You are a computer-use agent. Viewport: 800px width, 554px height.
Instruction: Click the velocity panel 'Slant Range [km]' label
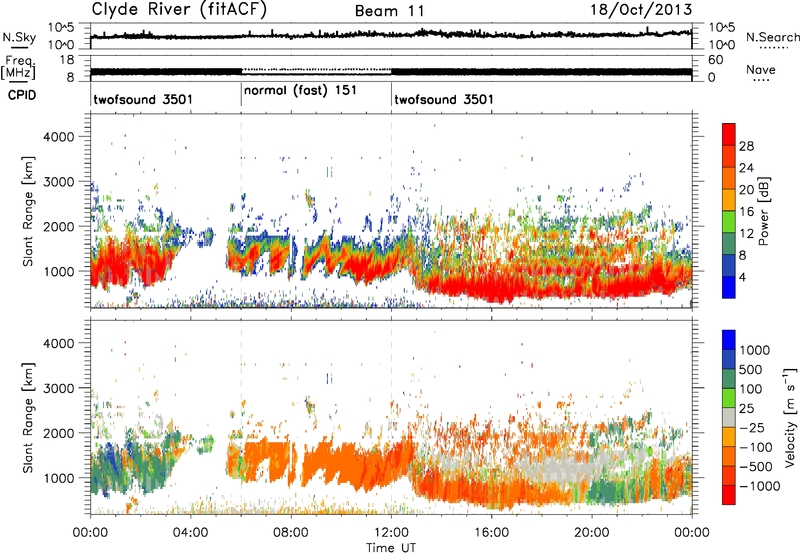pos(28,417)
